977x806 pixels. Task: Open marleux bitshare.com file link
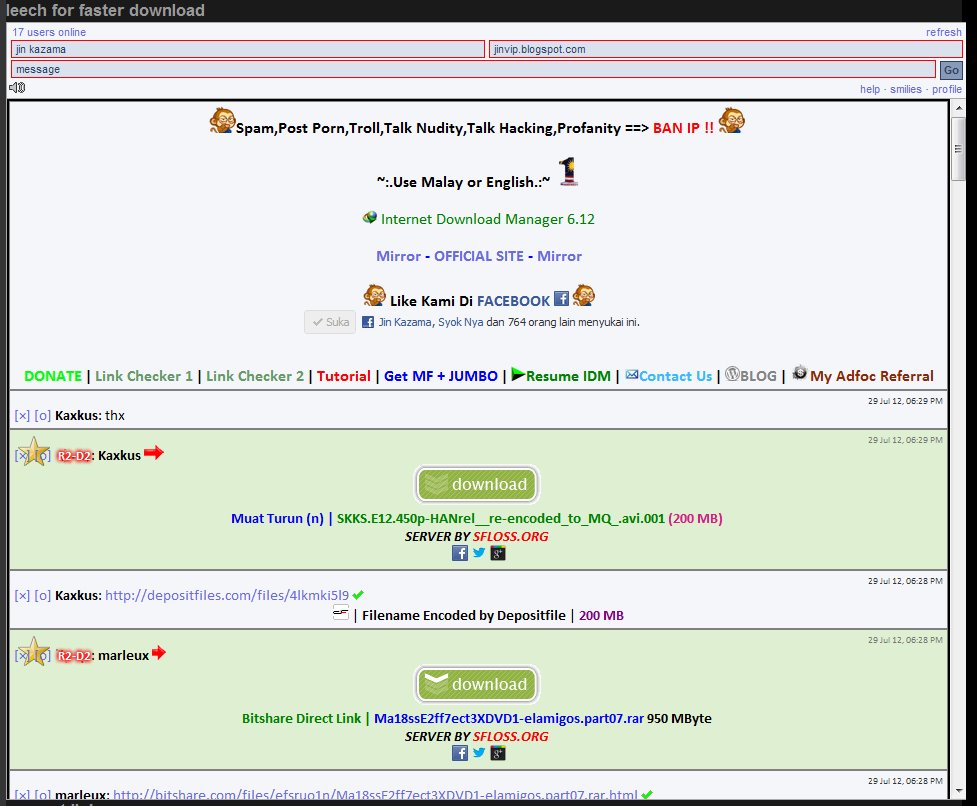tap(375, 795)
